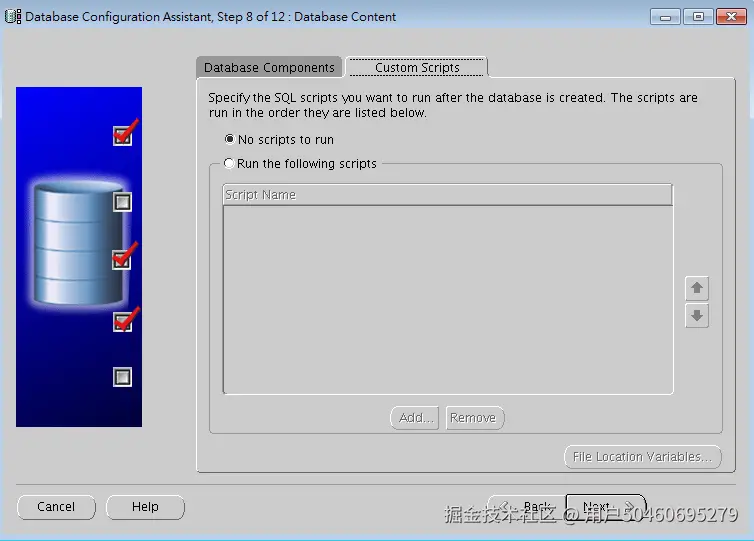Open the Custom Scripts tab

coord(417,67)
